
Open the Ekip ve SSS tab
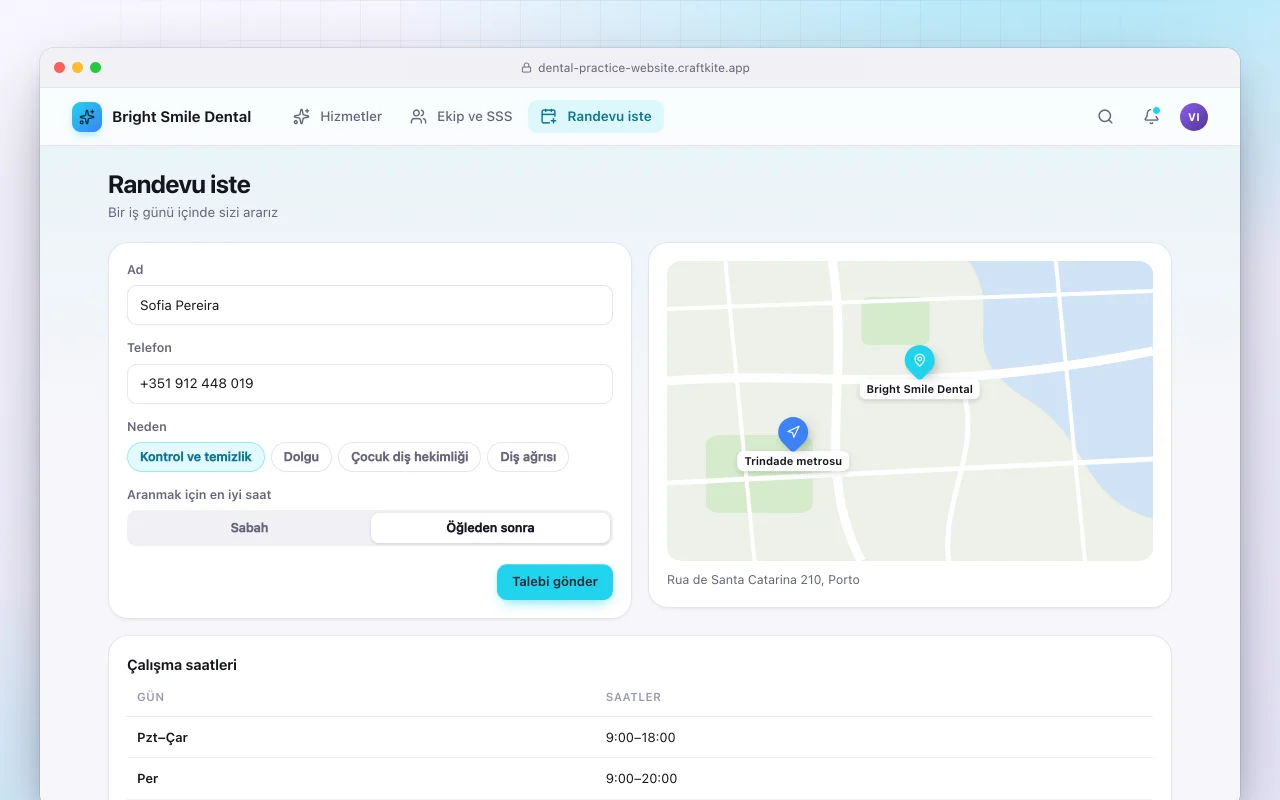[461, 117]
